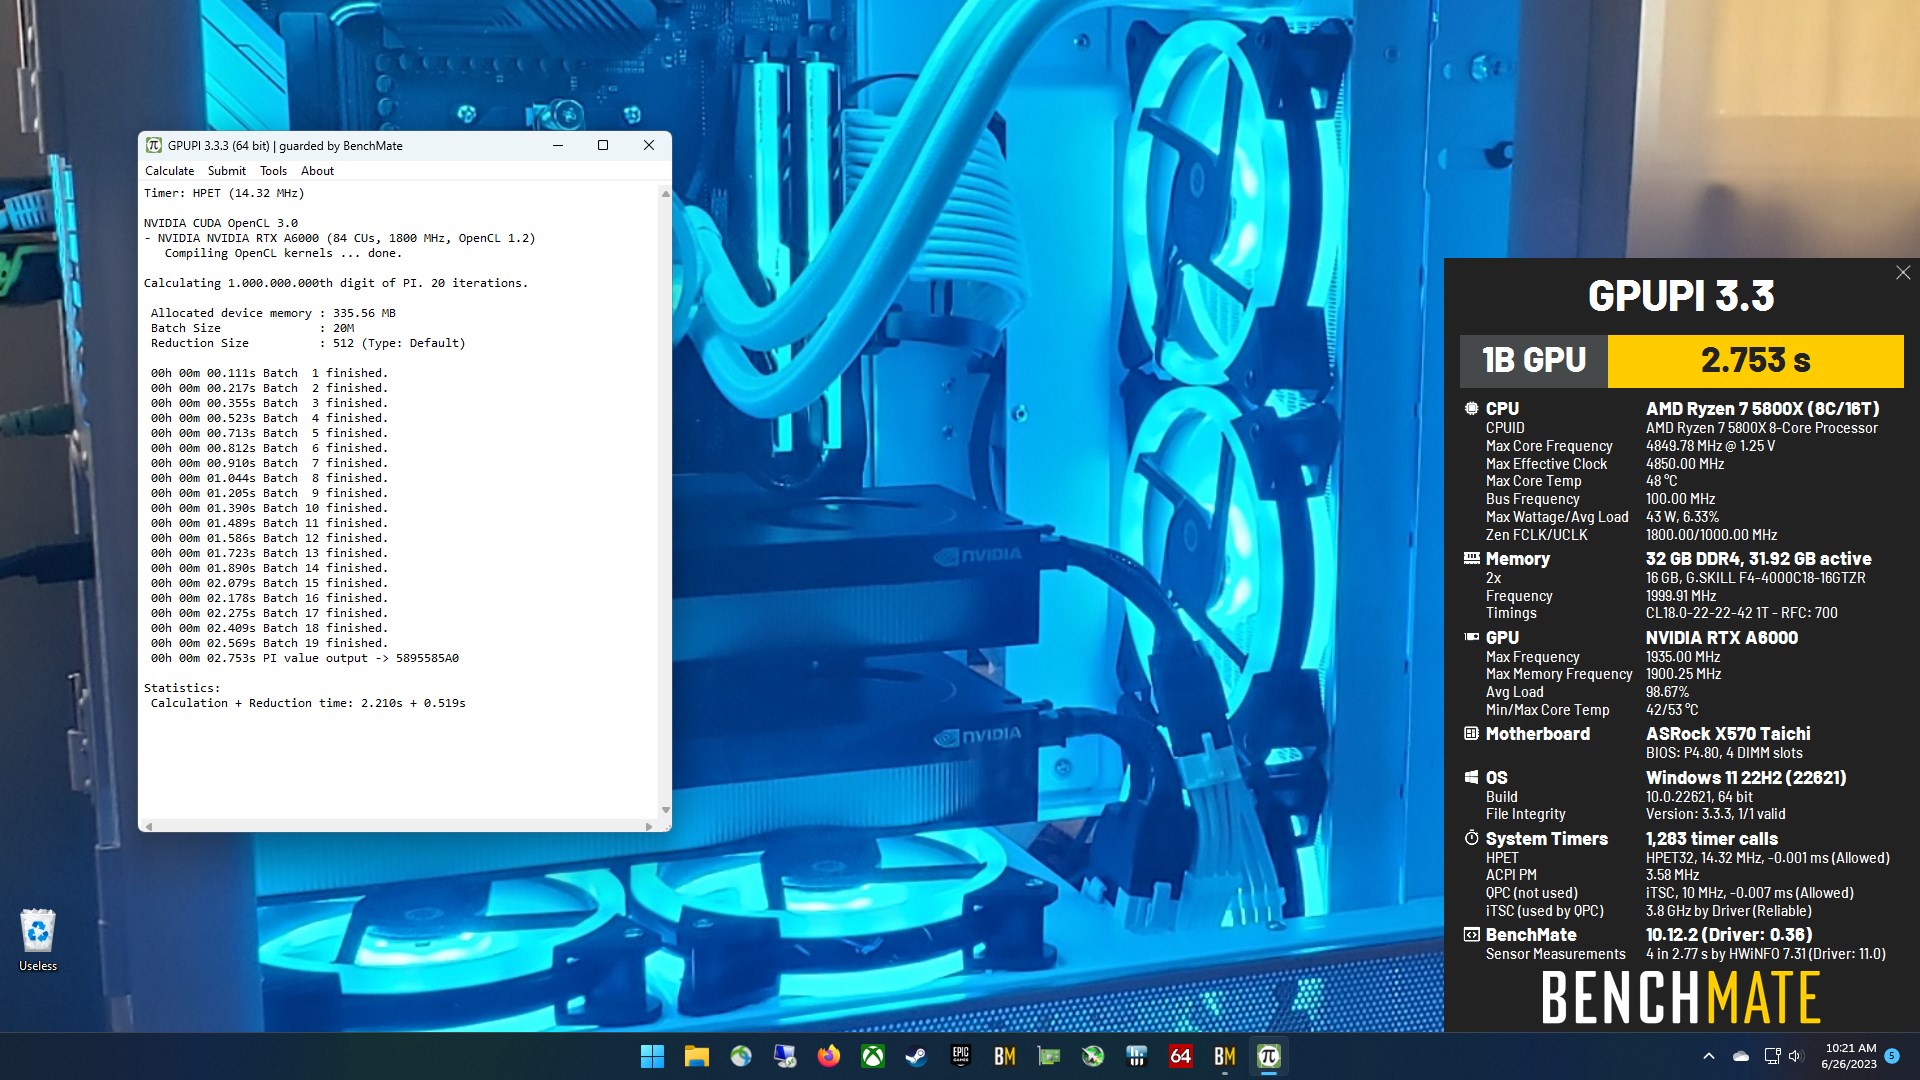Close the BenchMate result overlay
The image size is (1920, 1080).
pyautogui.click(x=1903, y=273)
